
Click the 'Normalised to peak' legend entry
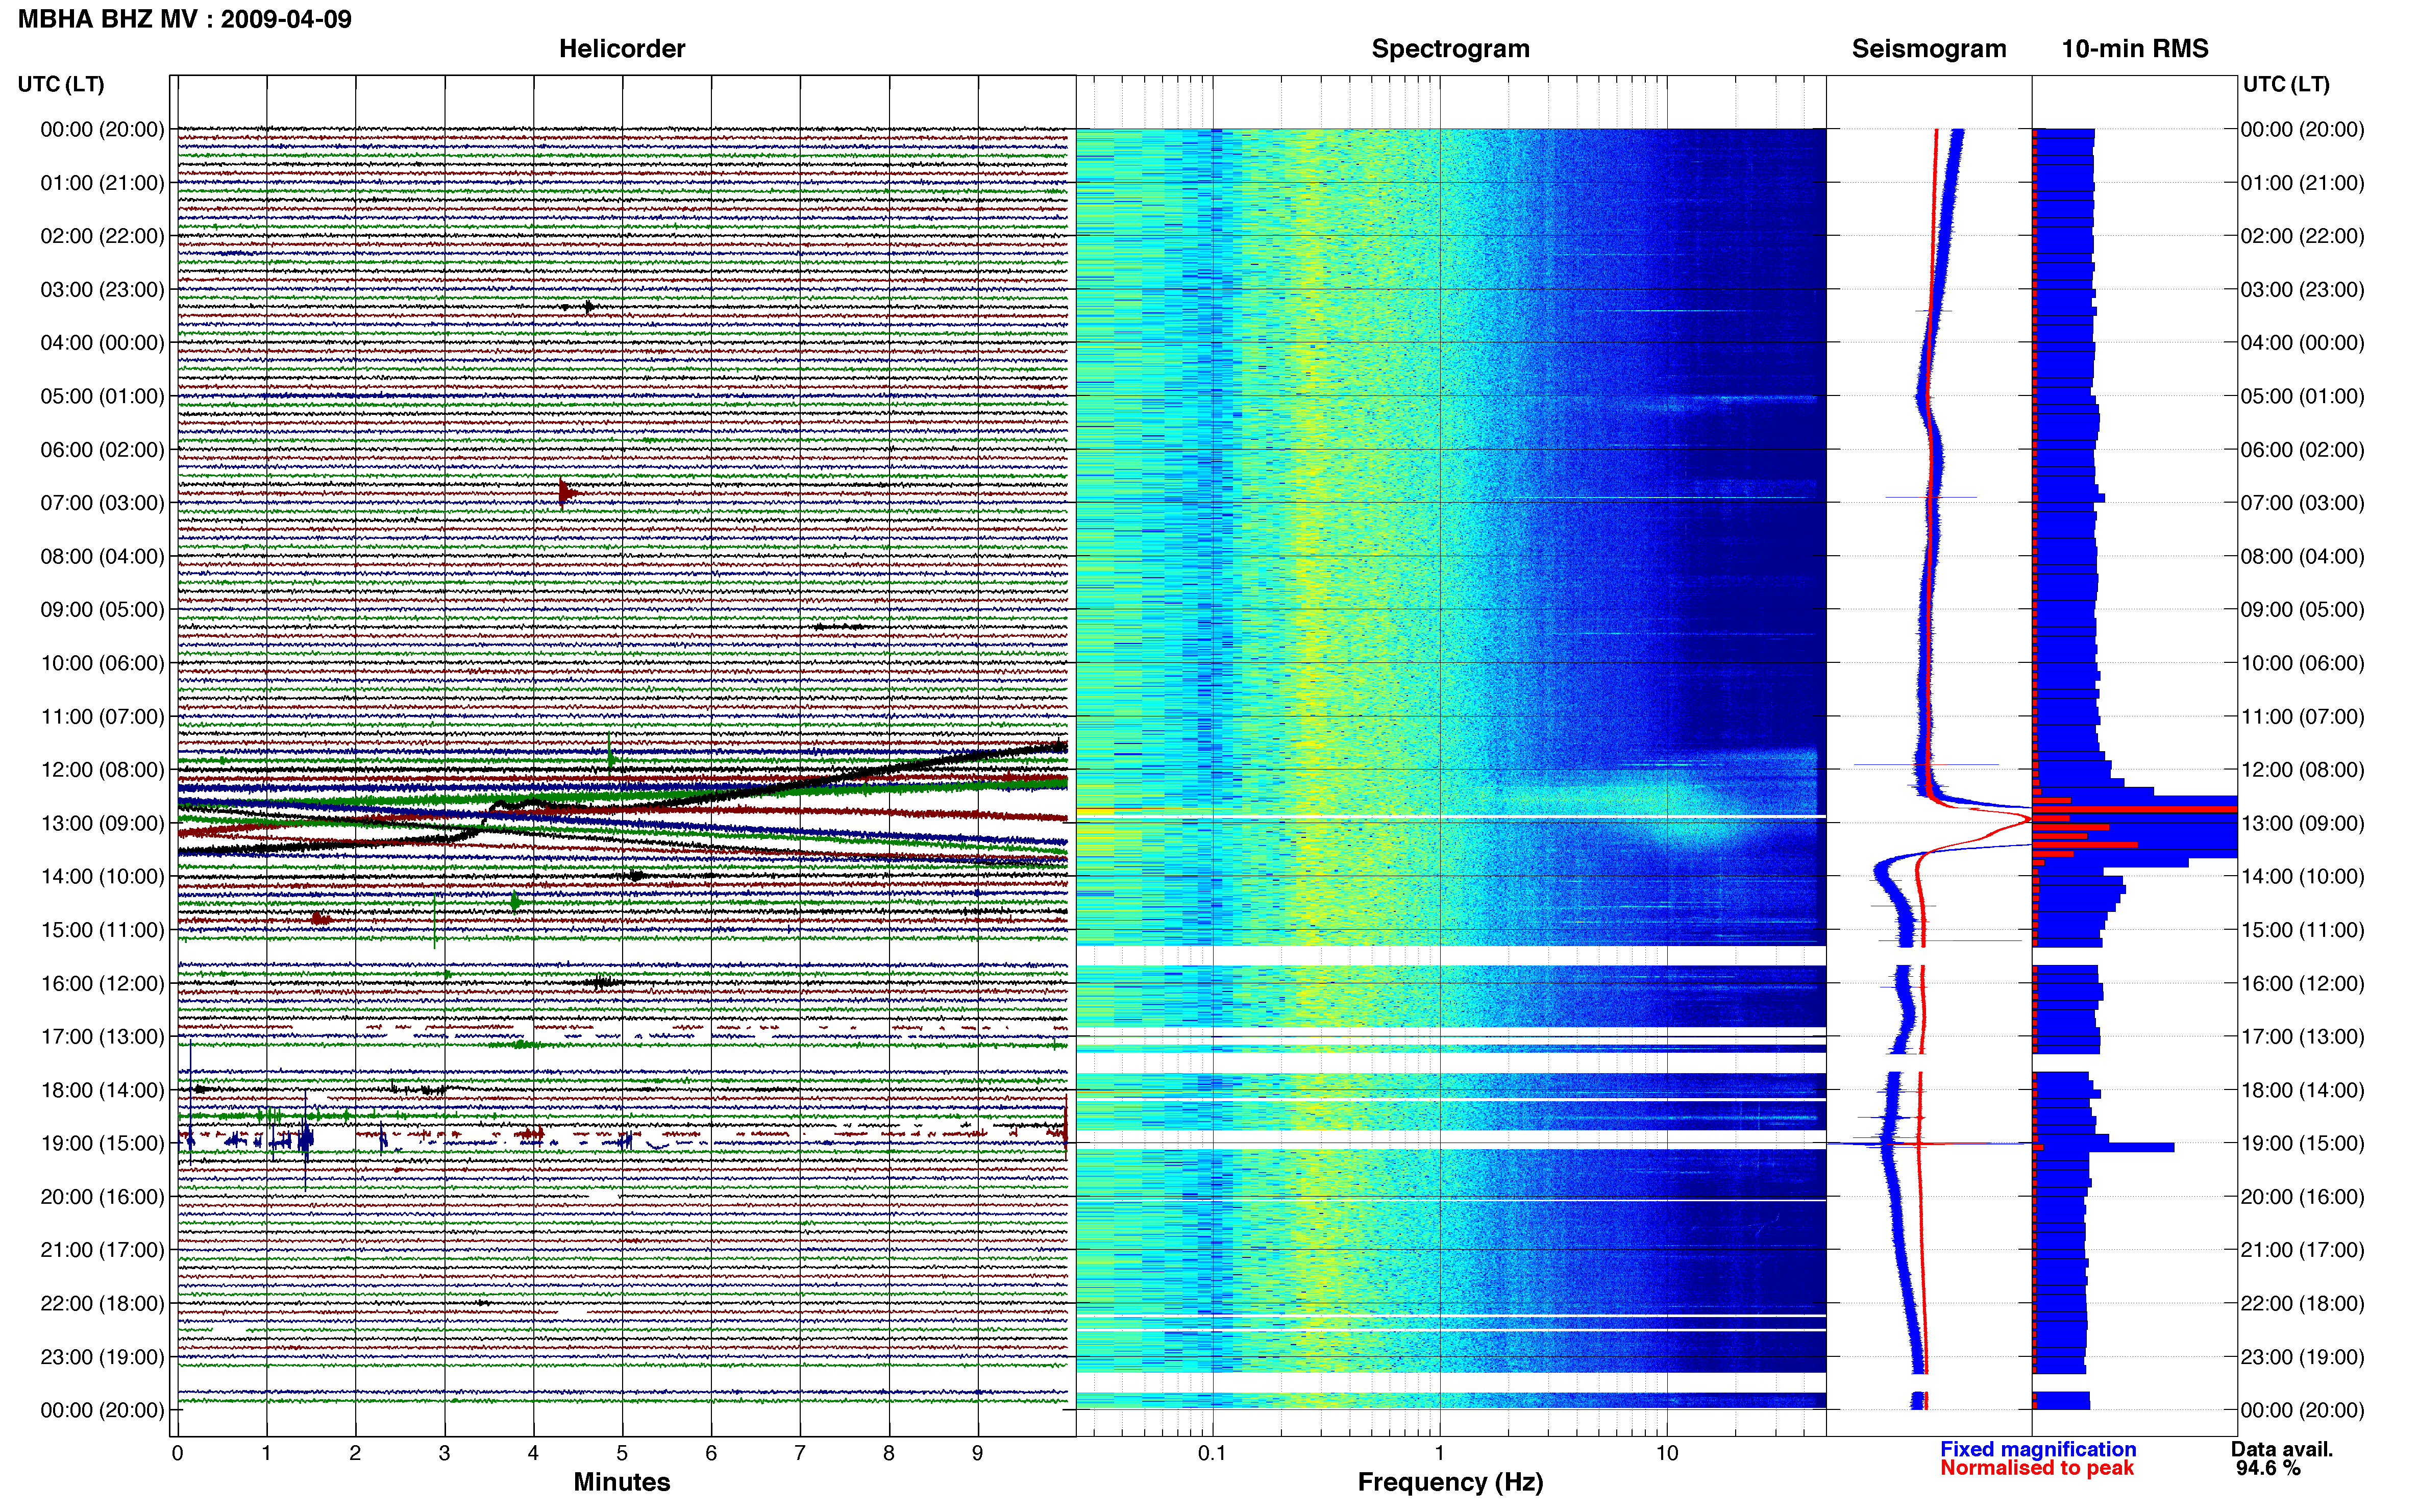coord(2037,1468)
